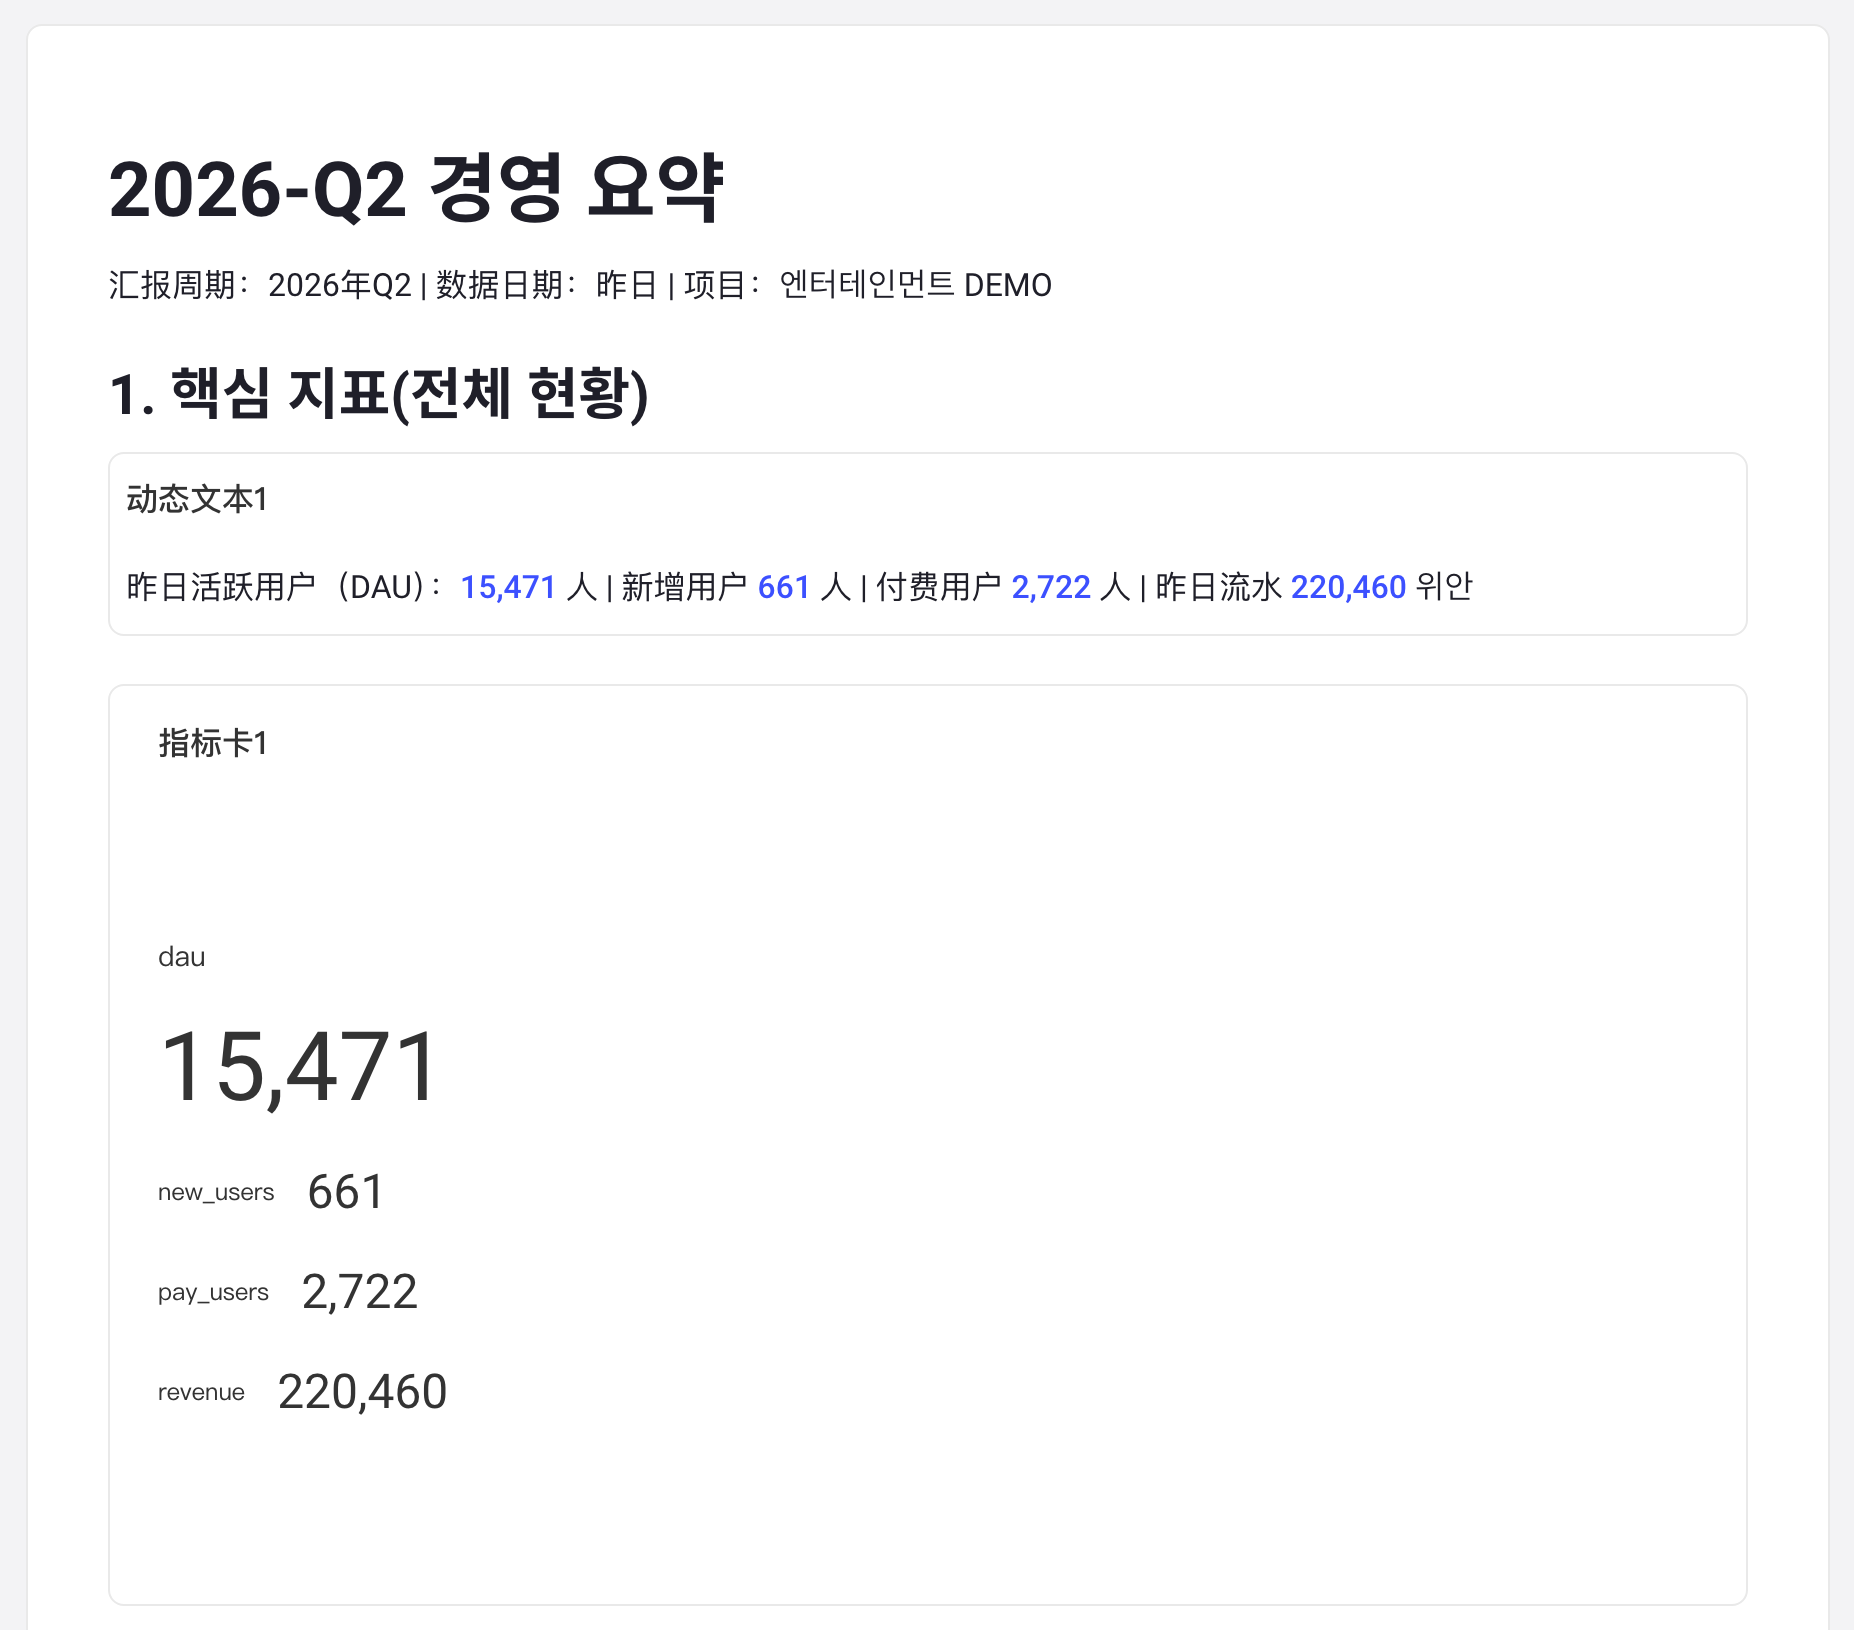Image resolution: width=1854 pixels, height=1630 pixels.
Task: Click the 661 value beside new_users
Action: (346, 1192)
